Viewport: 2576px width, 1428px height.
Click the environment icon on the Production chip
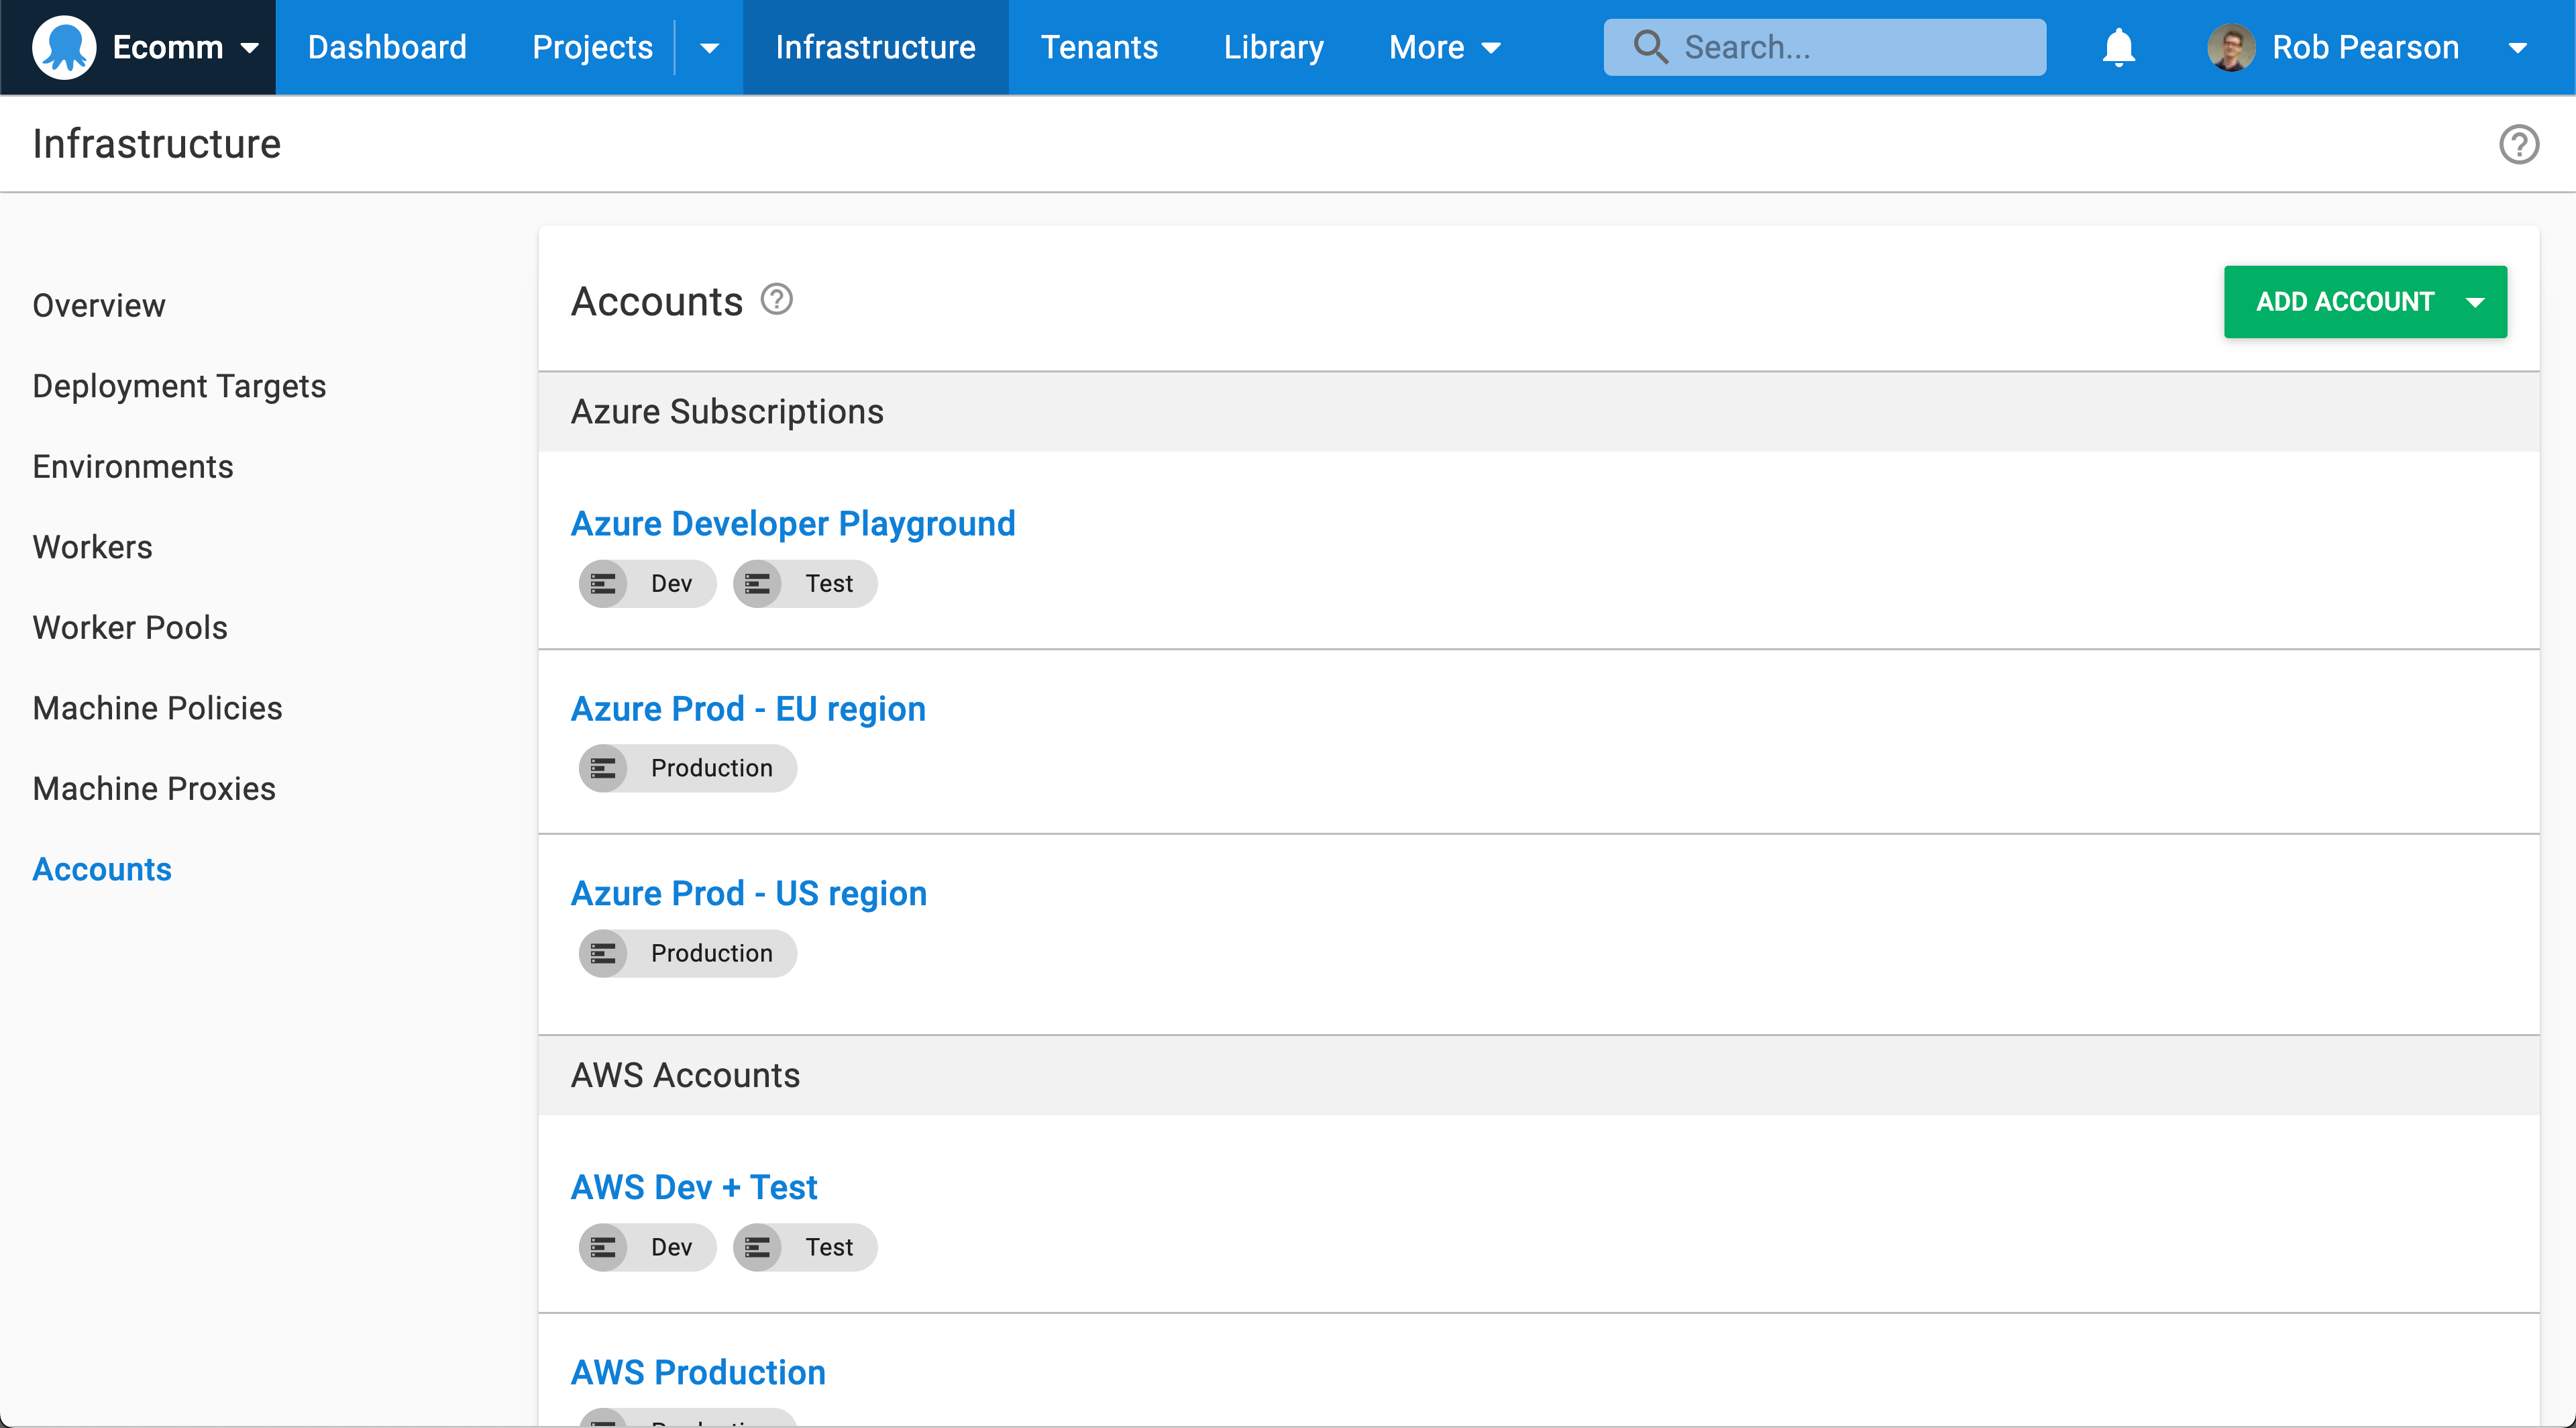point(603,768)
